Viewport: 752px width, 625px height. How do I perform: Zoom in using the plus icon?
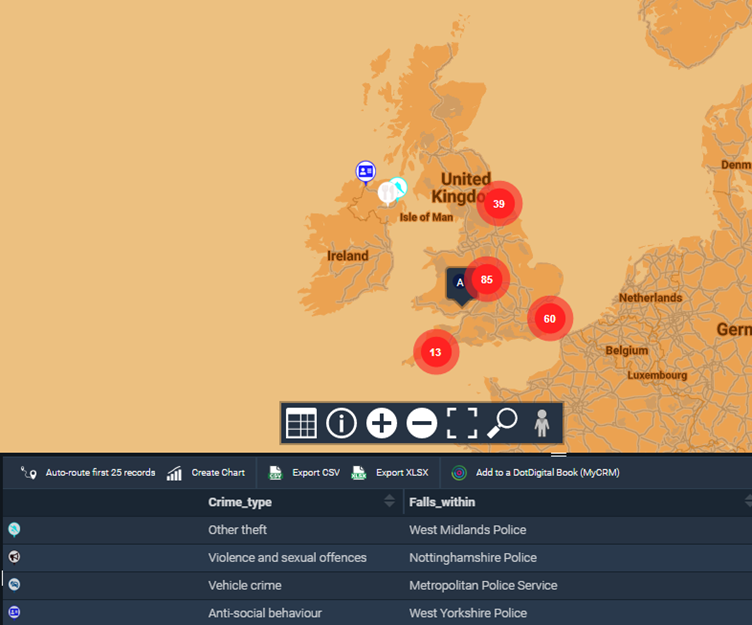point(382,423)
